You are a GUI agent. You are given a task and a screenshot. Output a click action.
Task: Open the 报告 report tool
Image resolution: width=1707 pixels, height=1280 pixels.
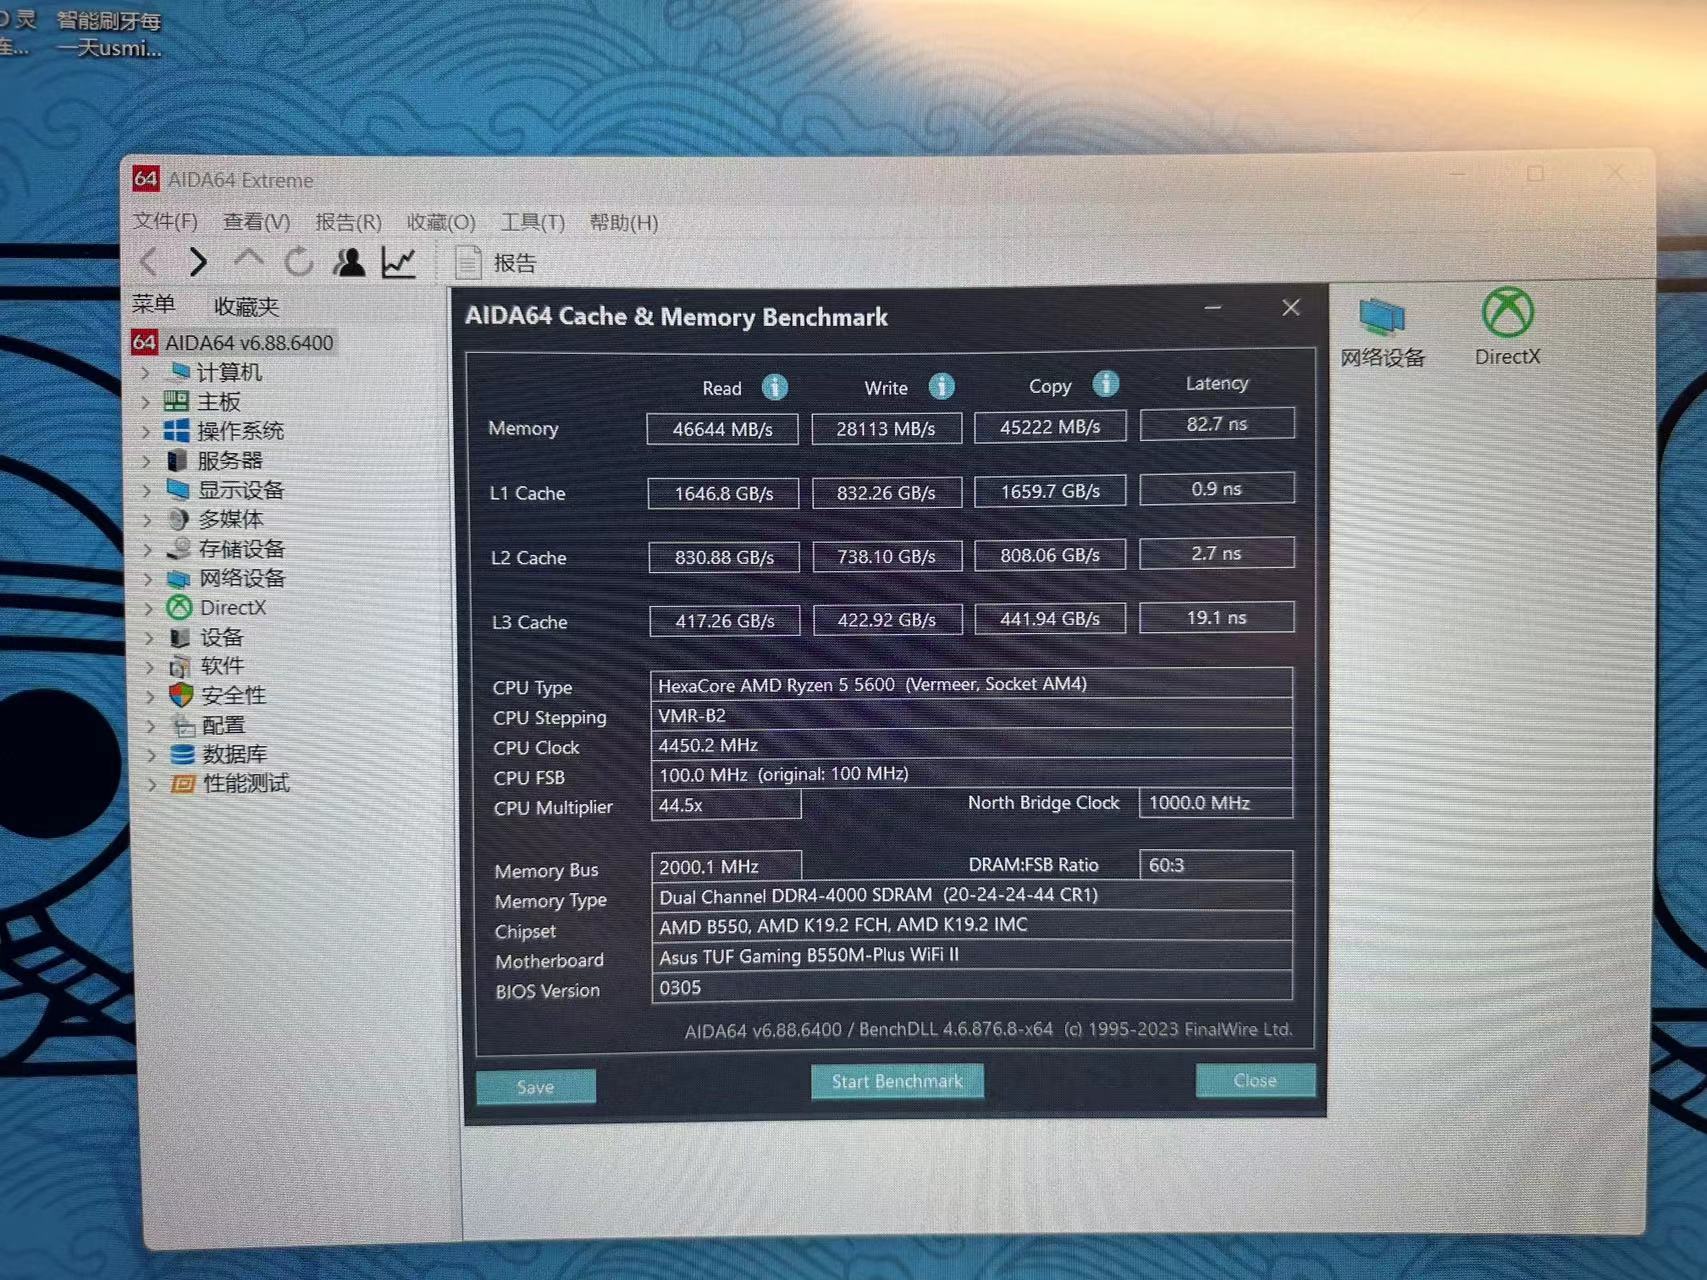497,261
